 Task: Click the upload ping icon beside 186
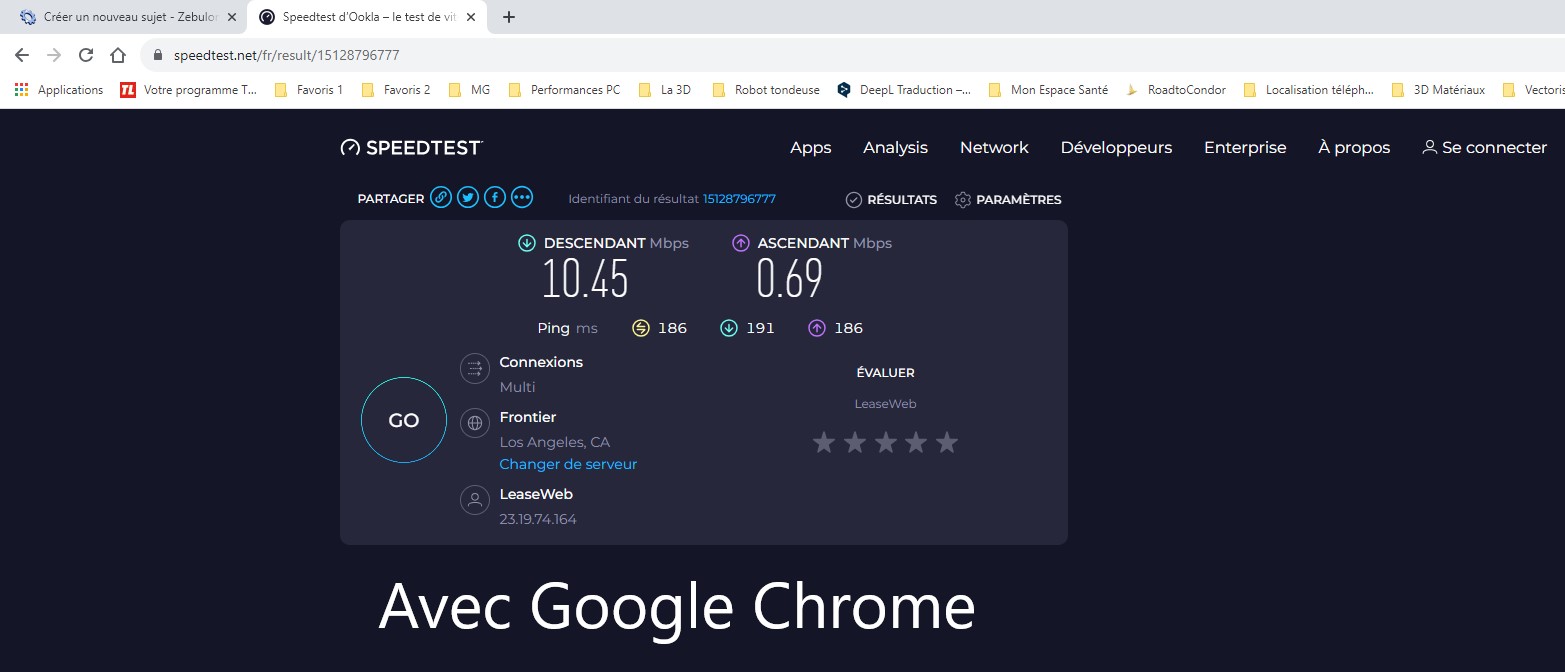(817, 328)
